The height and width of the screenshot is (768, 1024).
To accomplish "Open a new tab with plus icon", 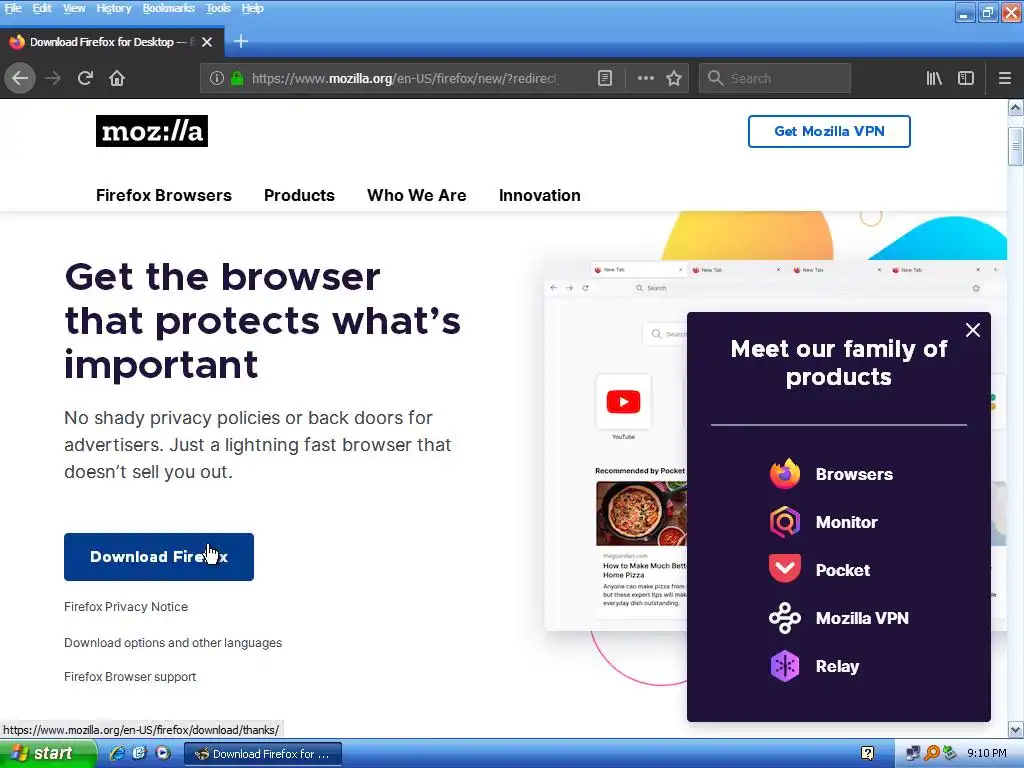I will click(x=241, y=42).
